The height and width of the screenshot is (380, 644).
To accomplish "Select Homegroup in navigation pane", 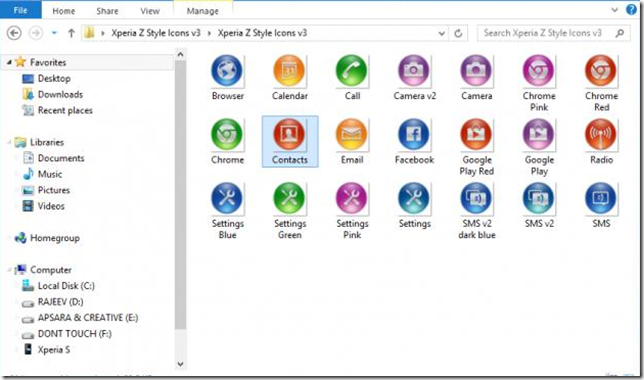I will click(55, 238).
